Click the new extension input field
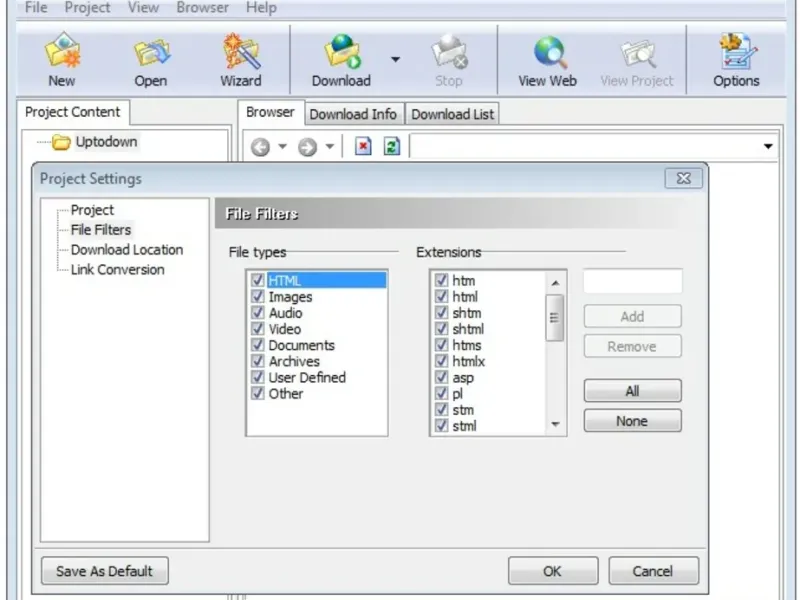The height and width of the screenshot is (600, 800). 633,281
